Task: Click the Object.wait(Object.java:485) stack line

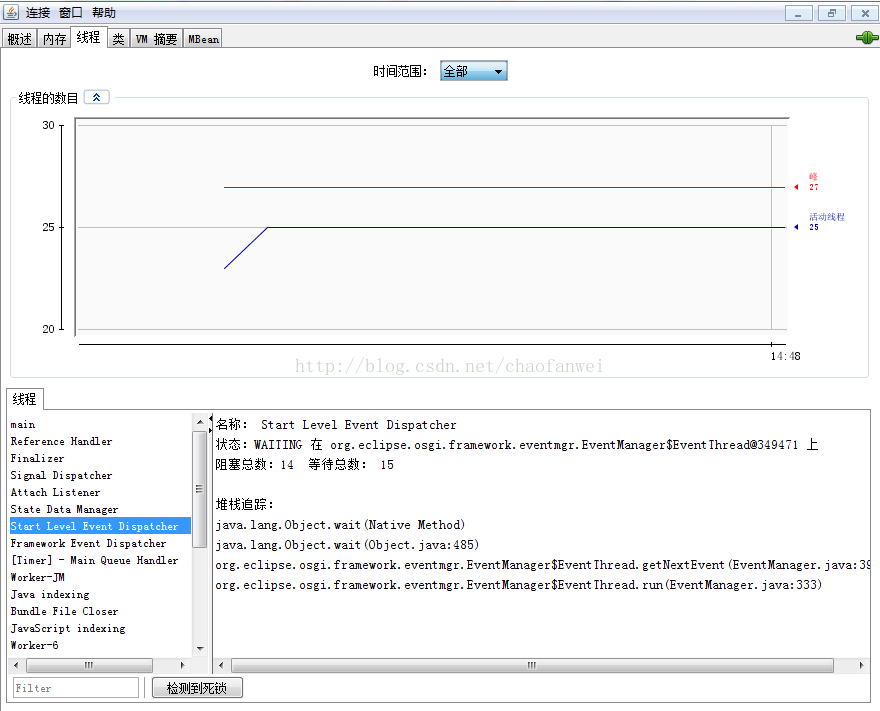Action: coord(347,545)
